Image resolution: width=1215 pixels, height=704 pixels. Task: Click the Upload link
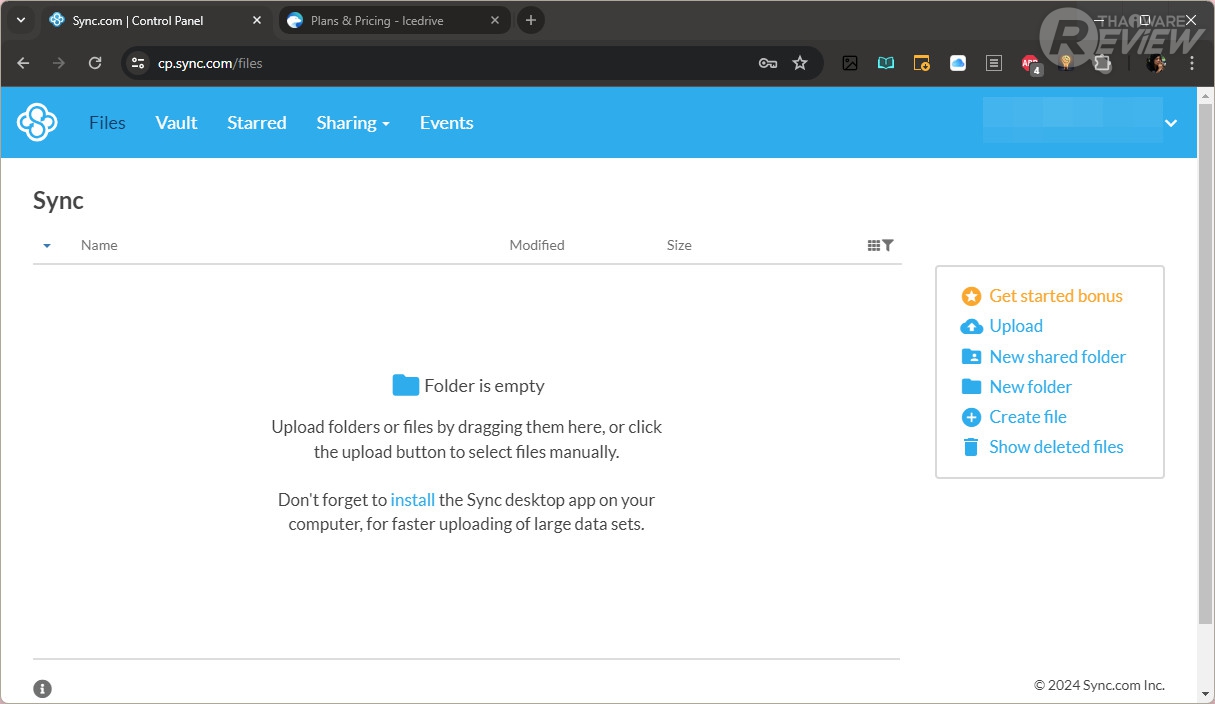coord(1016,326)
